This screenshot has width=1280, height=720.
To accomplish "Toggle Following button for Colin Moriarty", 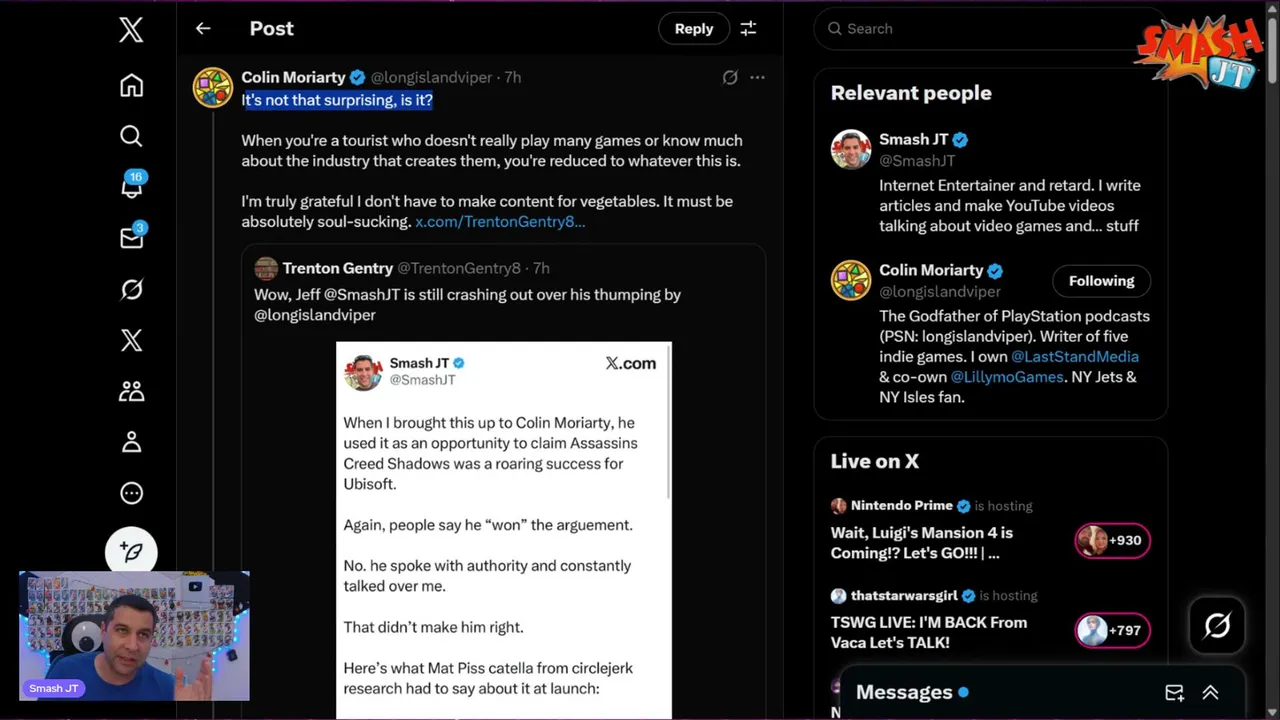I will 1101,281.
